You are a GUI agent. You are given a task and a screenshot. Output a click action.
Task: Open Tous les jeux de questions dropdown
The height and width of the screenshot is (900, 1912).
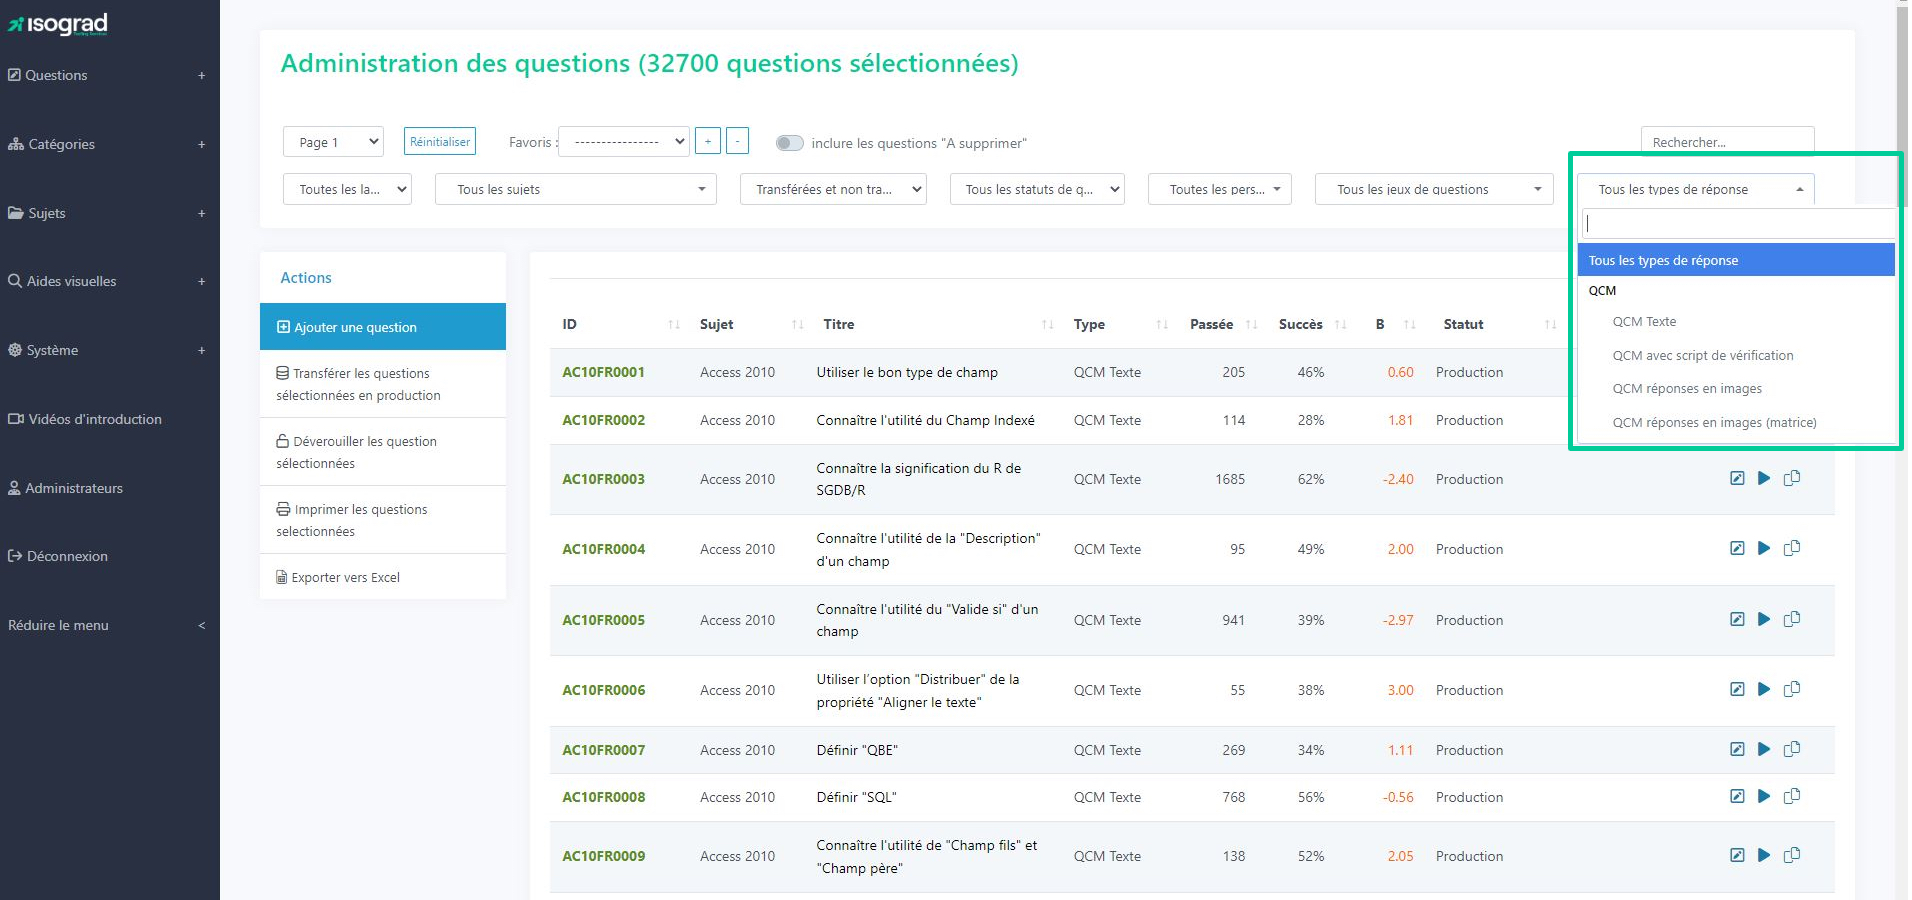[1433, 189]
